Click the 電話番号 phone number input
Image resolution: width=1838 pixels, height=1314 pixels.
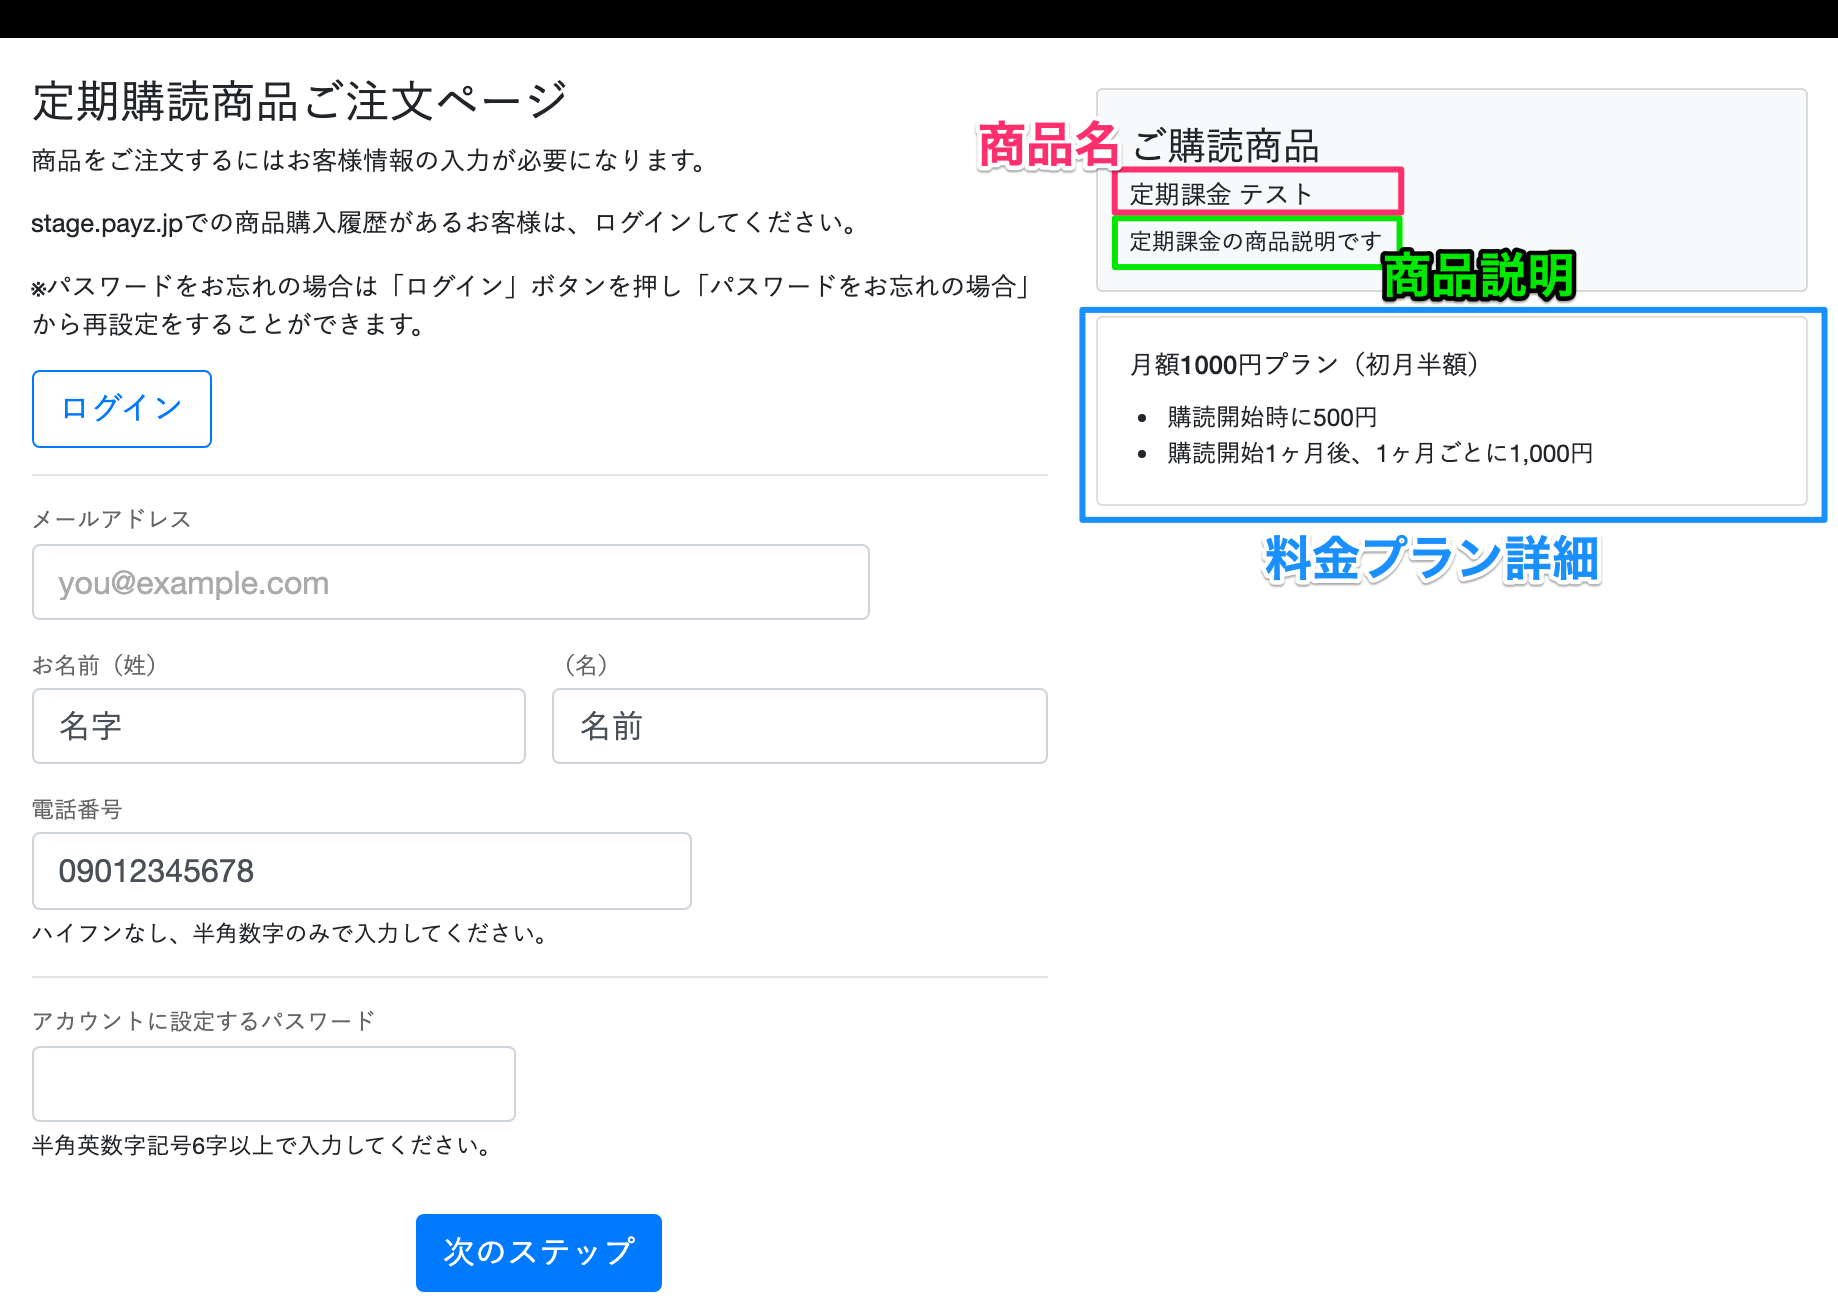pyautogui.click(x=361, y=871)
